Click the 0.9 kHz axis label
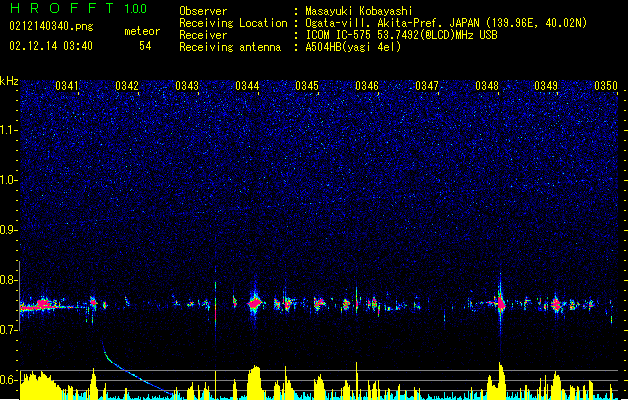This screenshot has width=629, height=400. tap(9, 230)
